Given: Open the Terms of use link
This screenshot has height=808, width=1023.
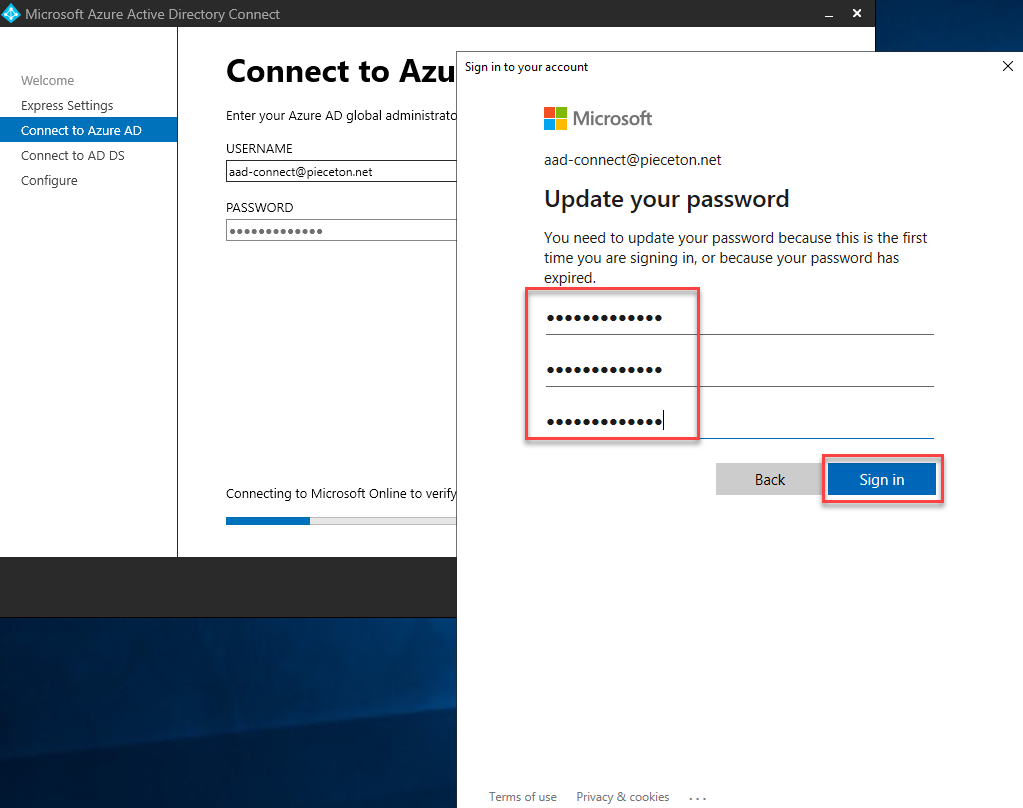Looking at the screenshot, I should [x=523, y=797].
